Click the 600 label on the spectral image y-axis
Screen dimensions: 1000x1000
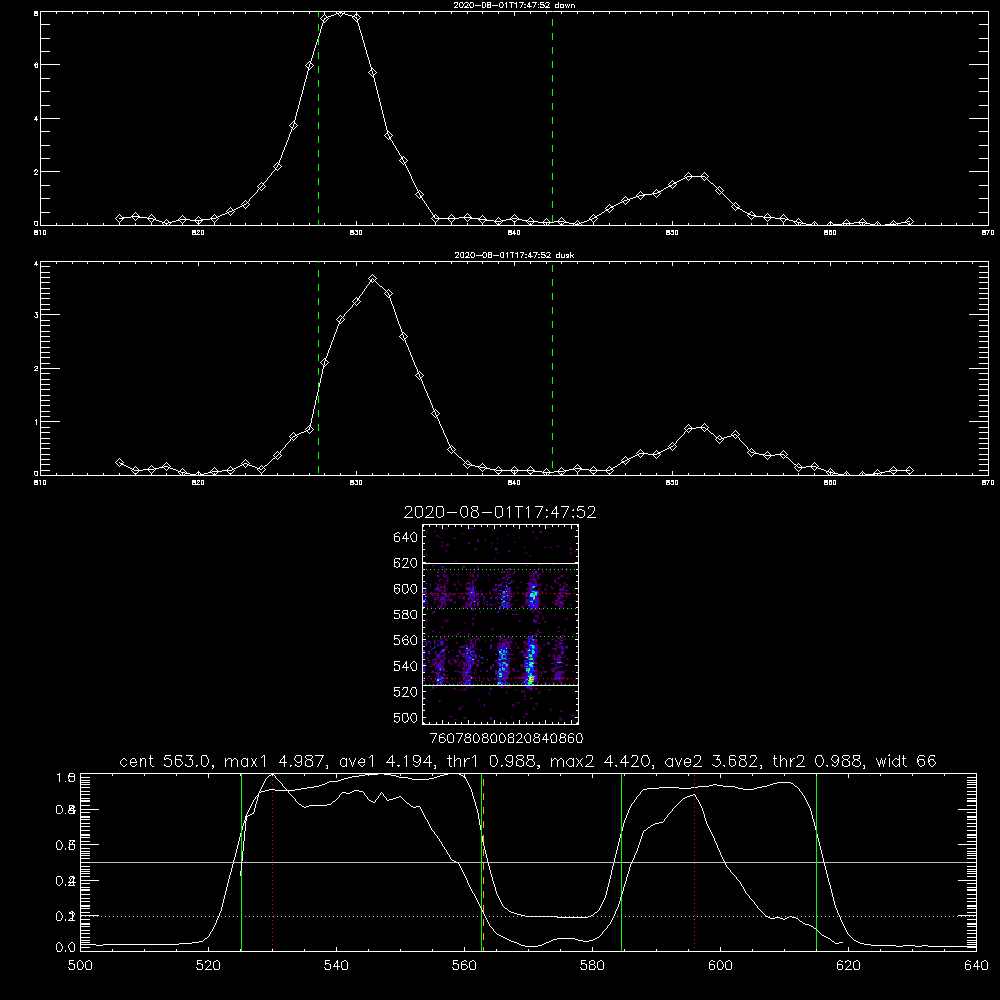(x=406, y=589)
